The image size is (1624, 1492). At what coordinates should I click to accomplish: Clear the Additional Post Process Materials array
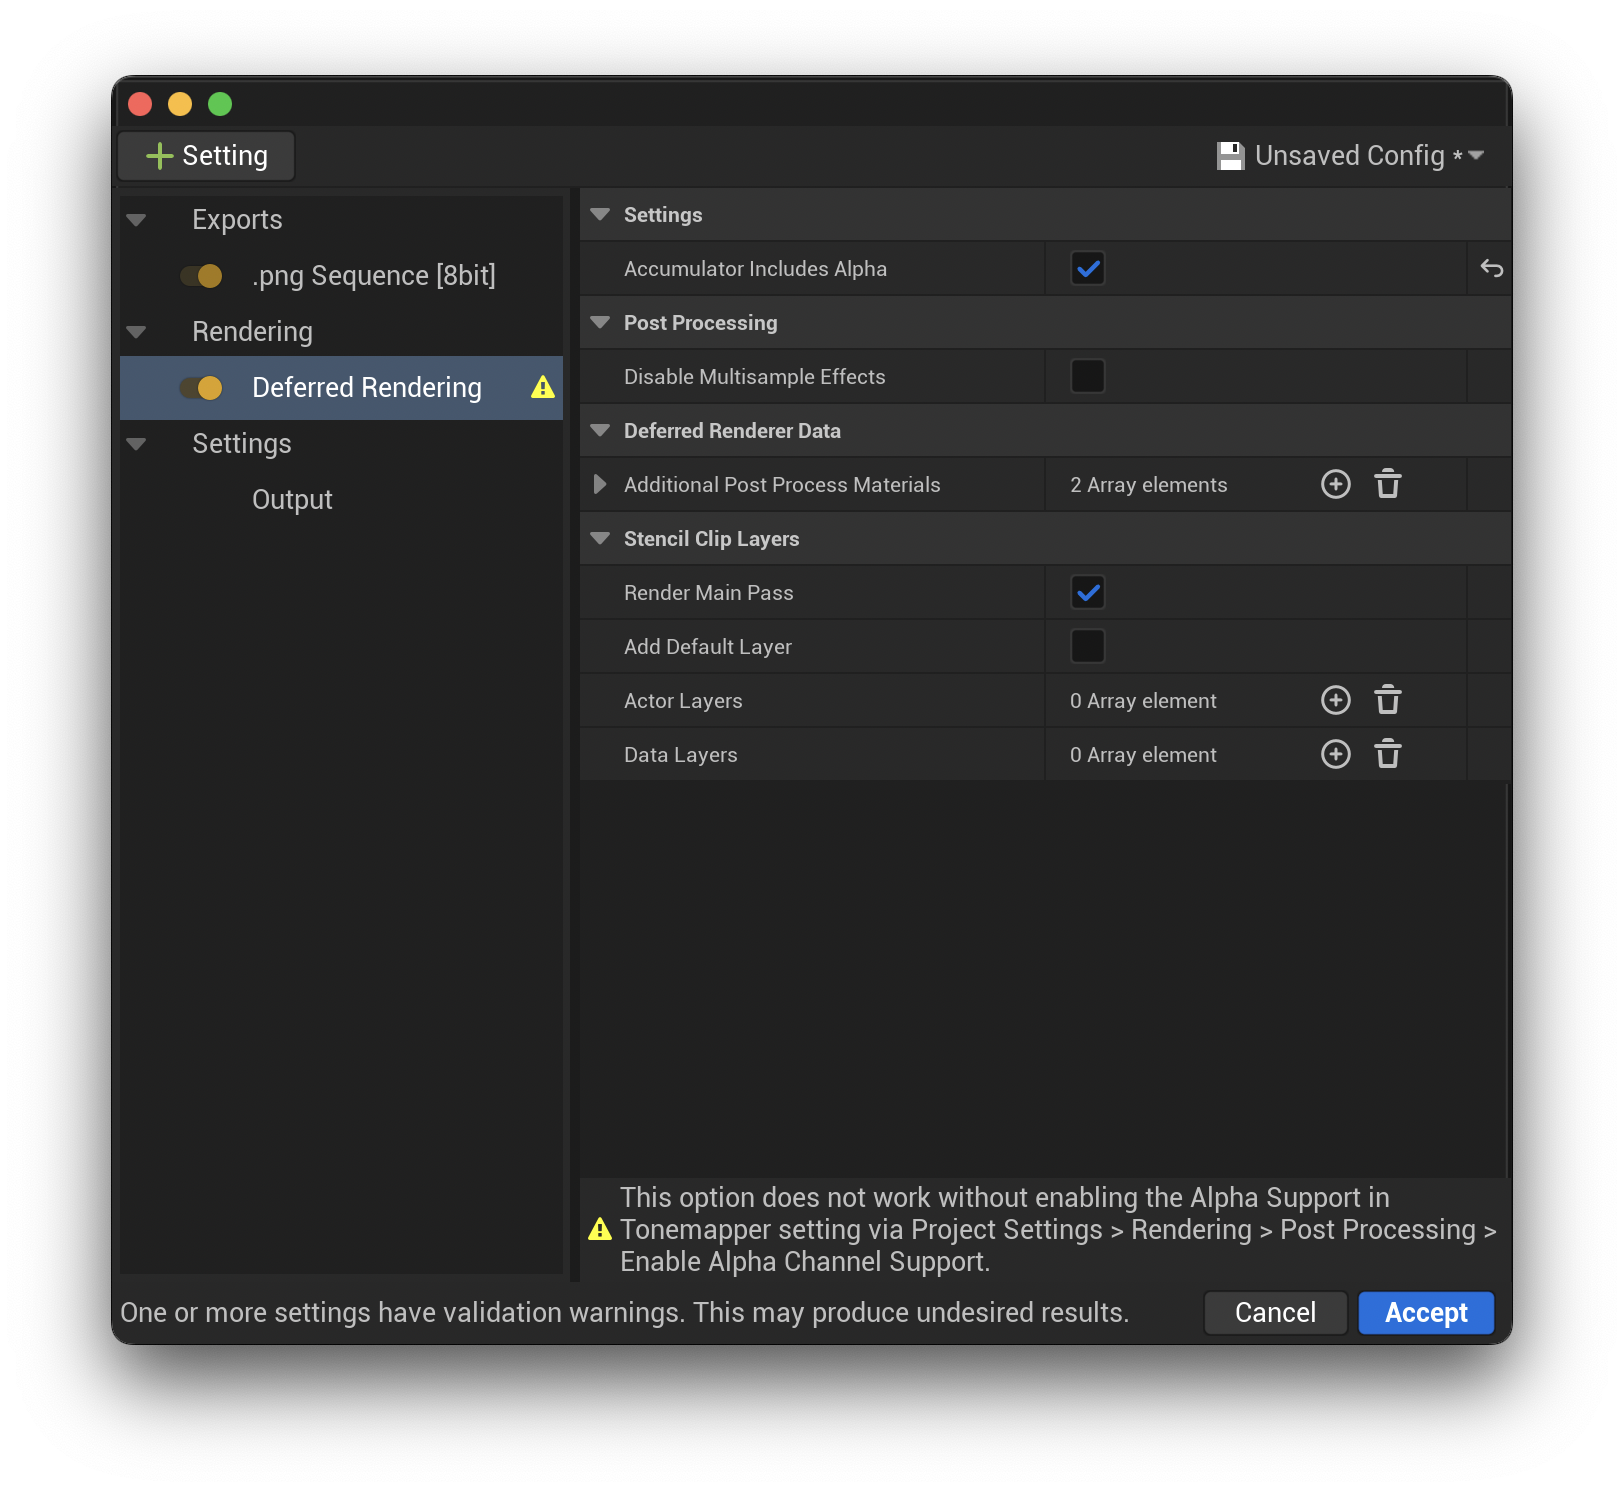click(x=1387, y=484)
